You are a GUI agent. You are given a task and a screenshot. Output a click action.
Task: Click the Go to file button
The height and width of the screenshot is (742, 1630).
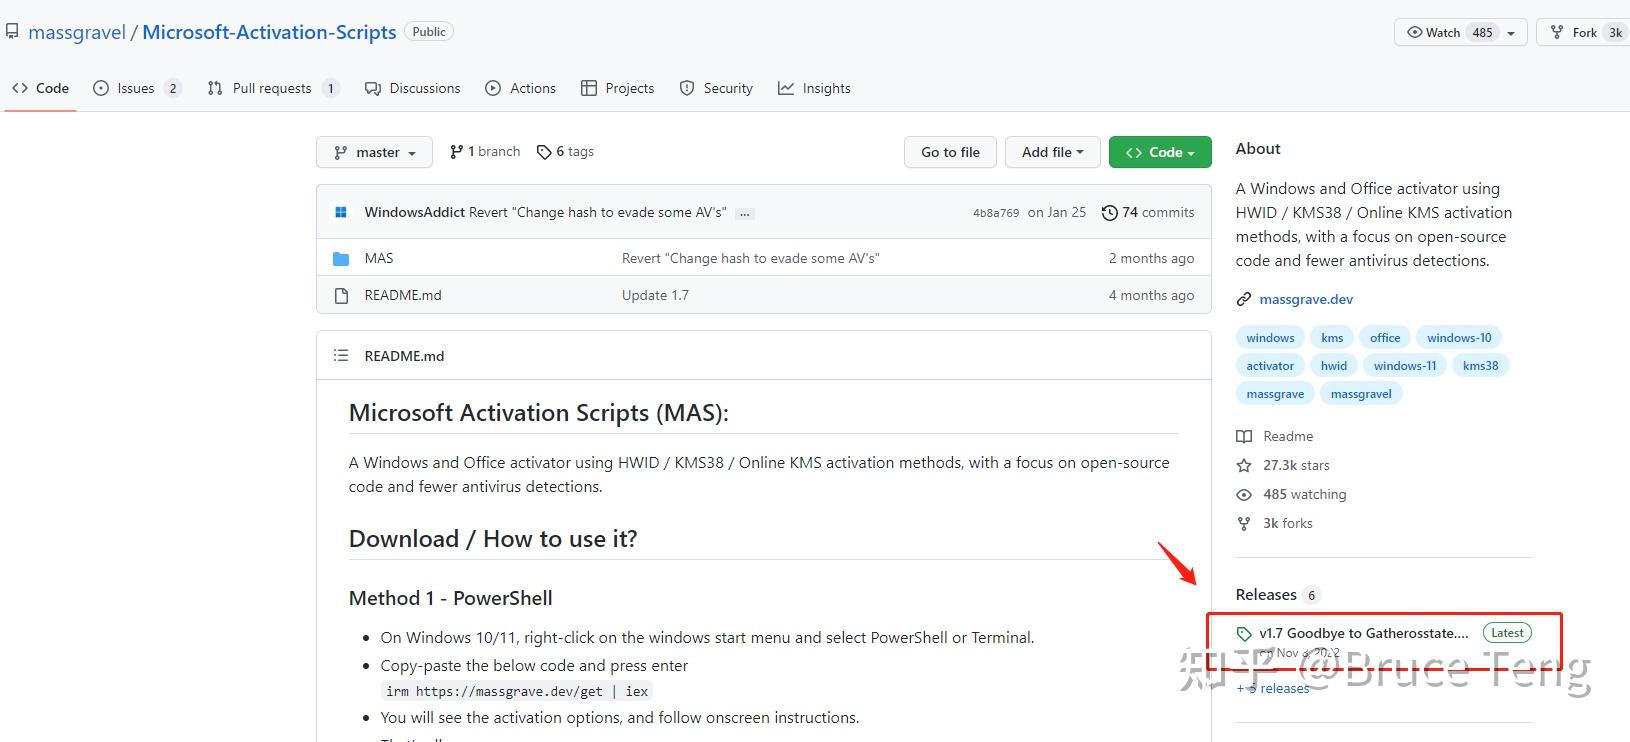pyautogui.click(x=950, y=152)
